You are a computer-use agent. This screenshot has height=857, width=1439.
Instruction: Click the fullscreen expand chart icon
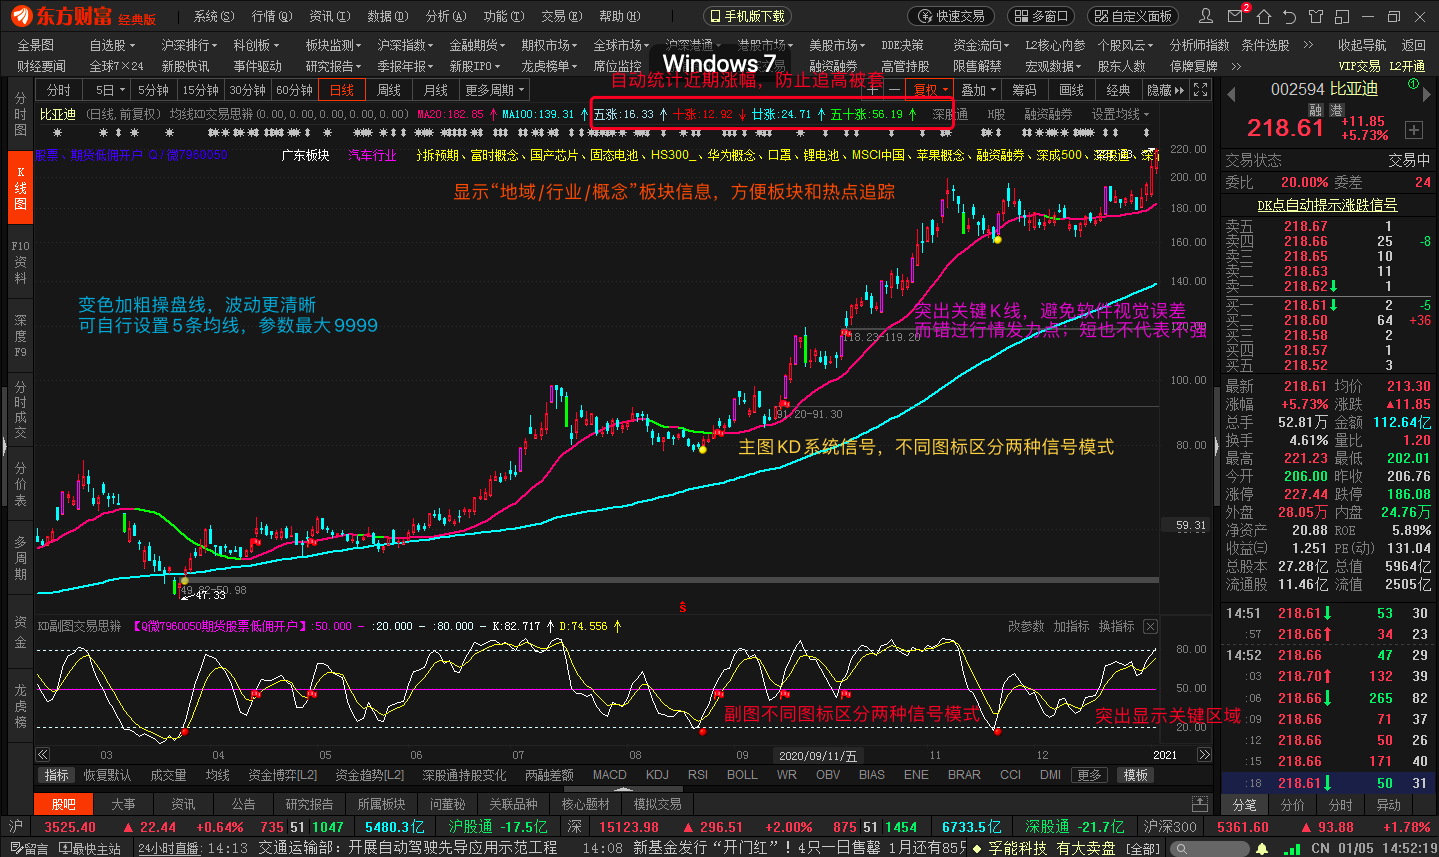1201,90
